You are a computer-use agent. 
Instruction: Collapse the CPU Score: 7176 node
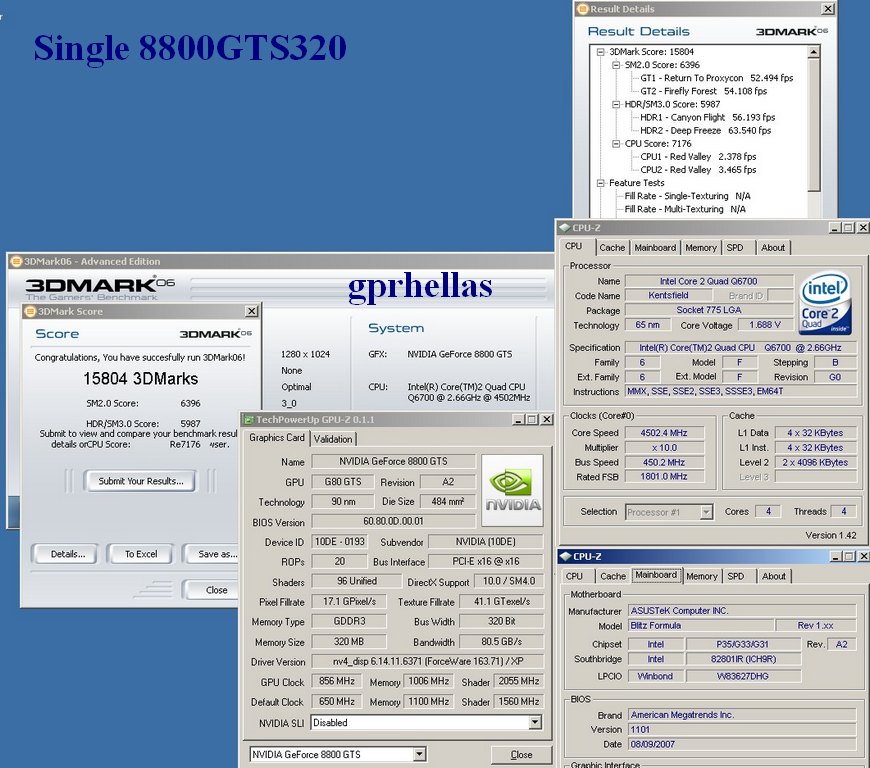(616, 144)
